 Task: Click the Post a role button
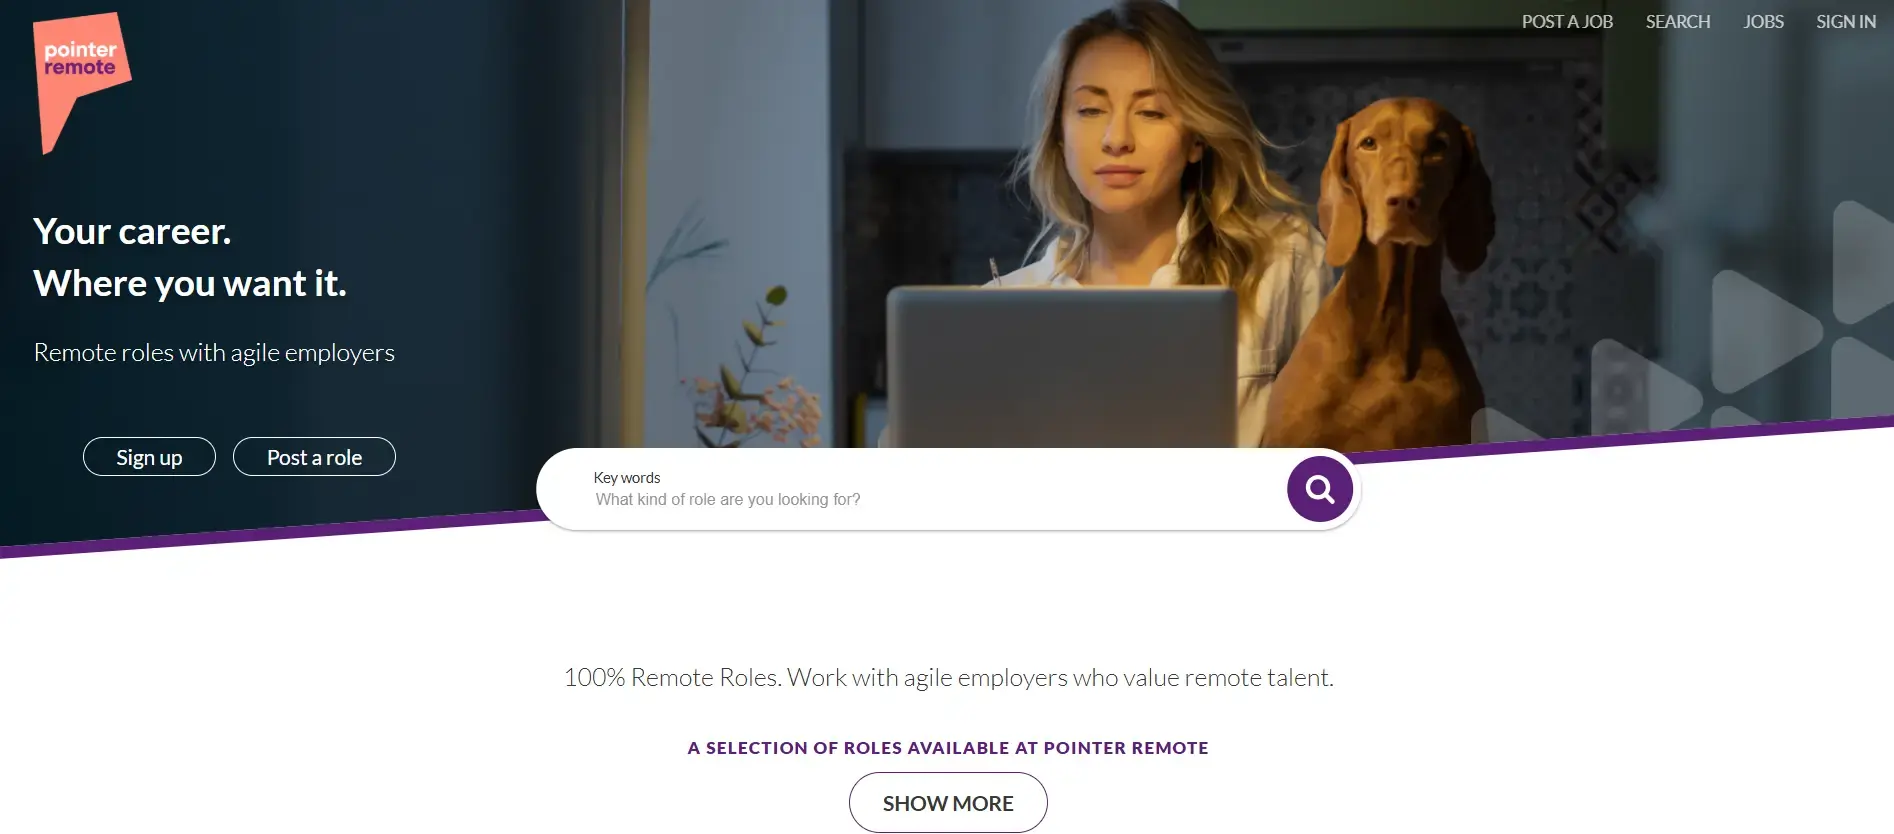[314, 457]
